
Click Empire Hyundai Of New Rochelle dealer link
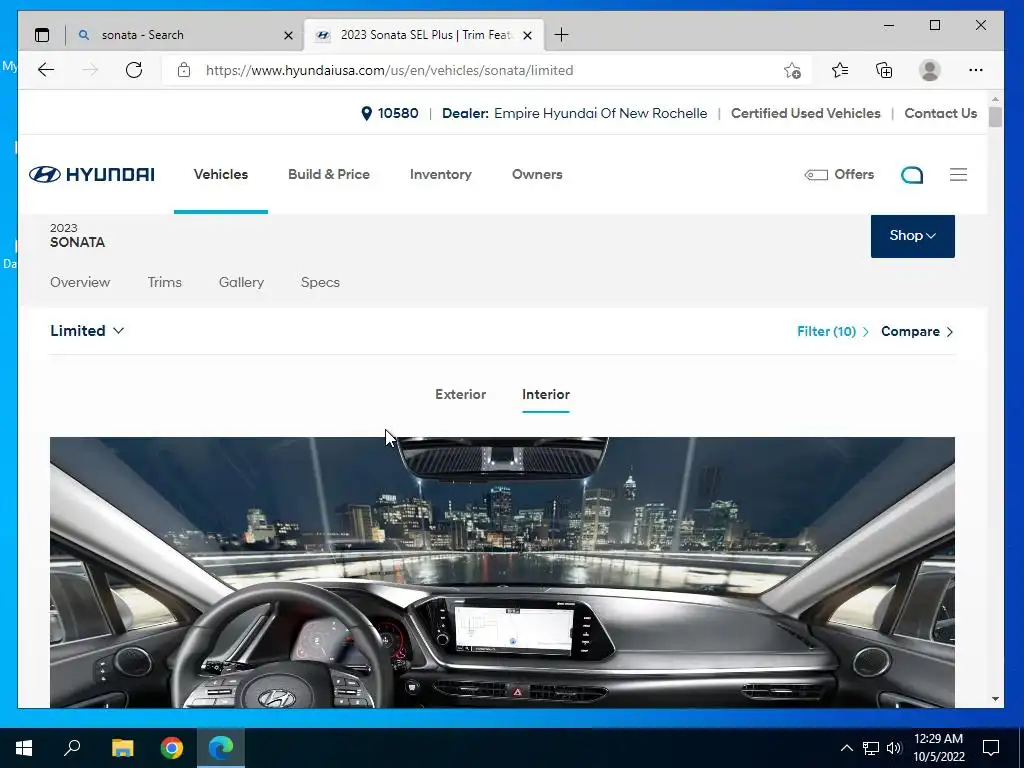tap(600, 113)
